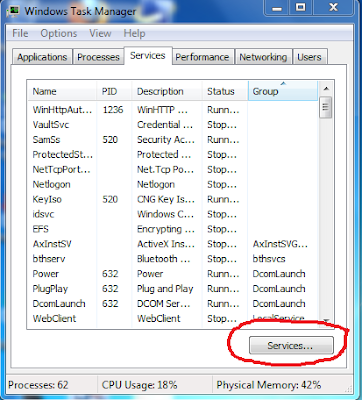The height and width of the screenshot is (400, 362).
Task: Click the Services... button
Action: tap(291, 346)
